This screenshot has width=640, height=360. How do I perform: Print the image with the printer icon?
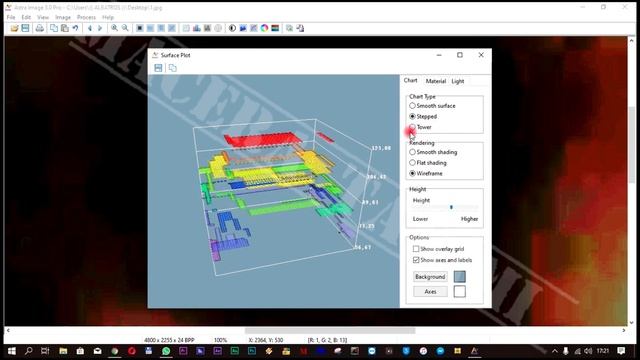point(40,28)
